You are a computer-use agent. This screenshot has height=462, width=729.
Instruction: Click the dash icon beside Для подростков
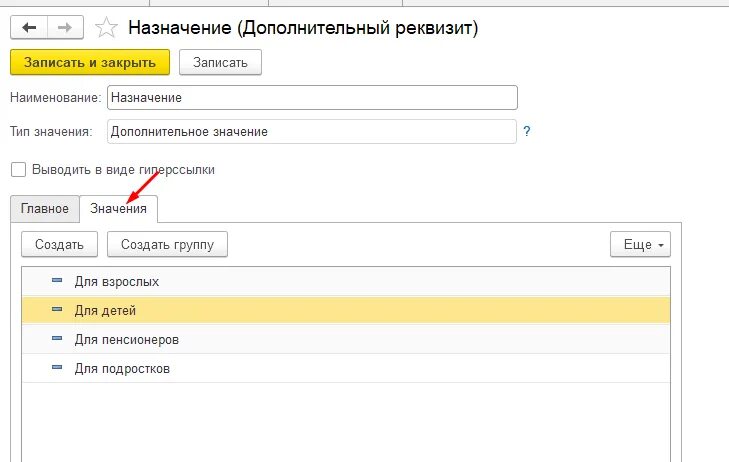[57, 367]
